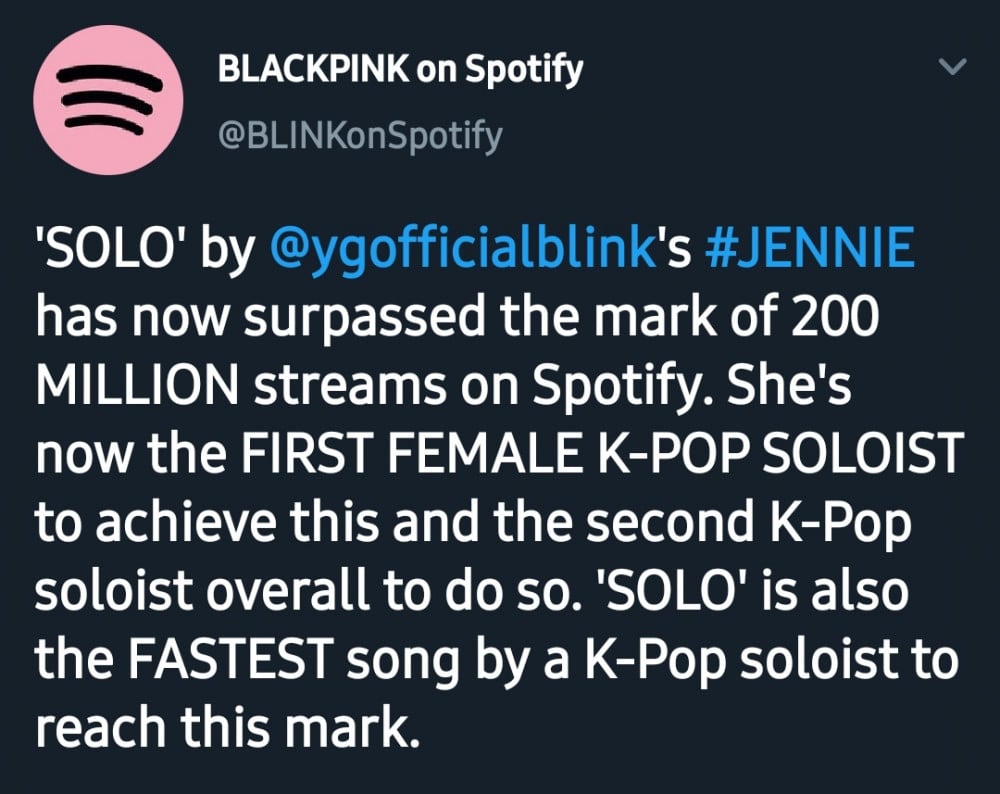Screen dimensions: 1000x794
Task: Expand the tweet options chevron
Action: pos(953,66)
